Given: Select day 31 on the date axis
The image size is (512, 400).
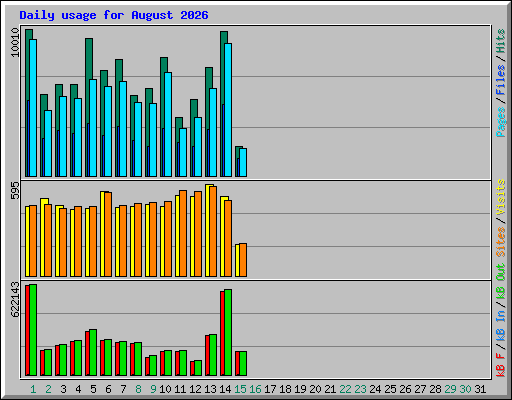Looking at the screenshot, I should pyautogui.click(x=480, y=389).
